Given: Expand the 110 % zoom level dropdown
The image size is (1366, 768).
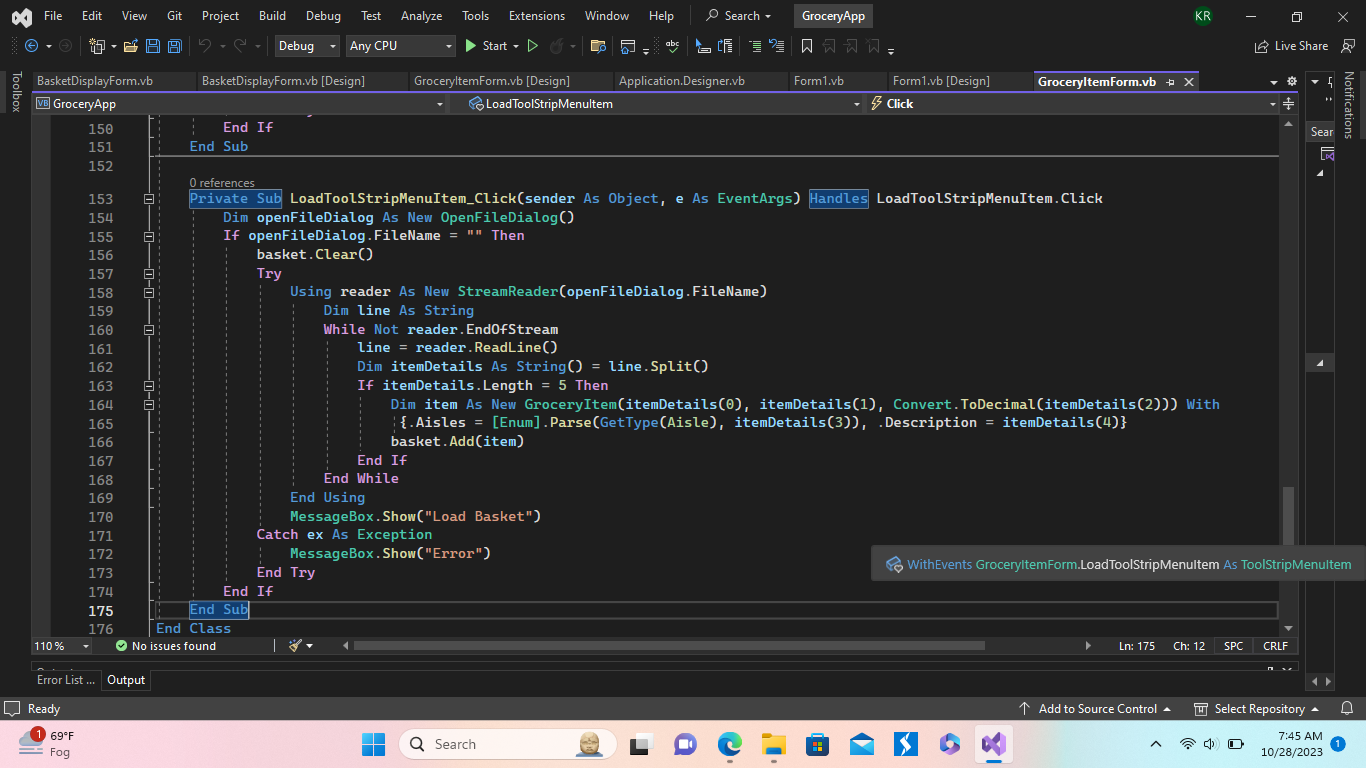Looking at the screenshot, I should (x=85, y=646).
